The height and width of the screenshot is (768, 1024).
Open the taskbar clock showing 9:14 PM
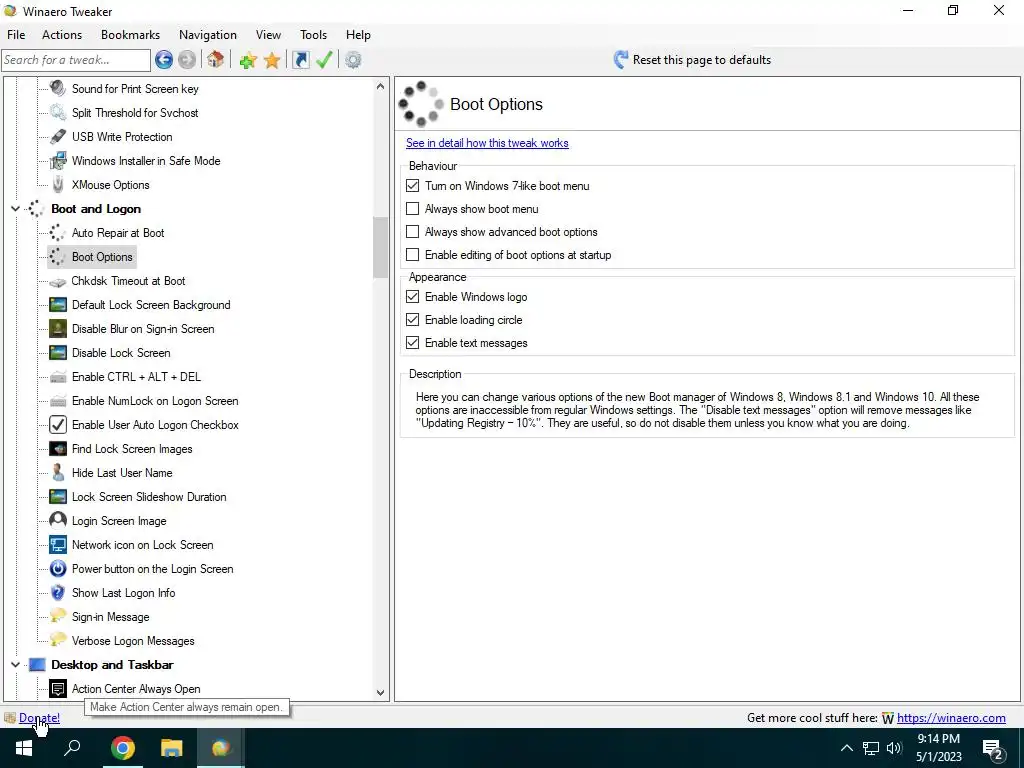pos(938,748)
